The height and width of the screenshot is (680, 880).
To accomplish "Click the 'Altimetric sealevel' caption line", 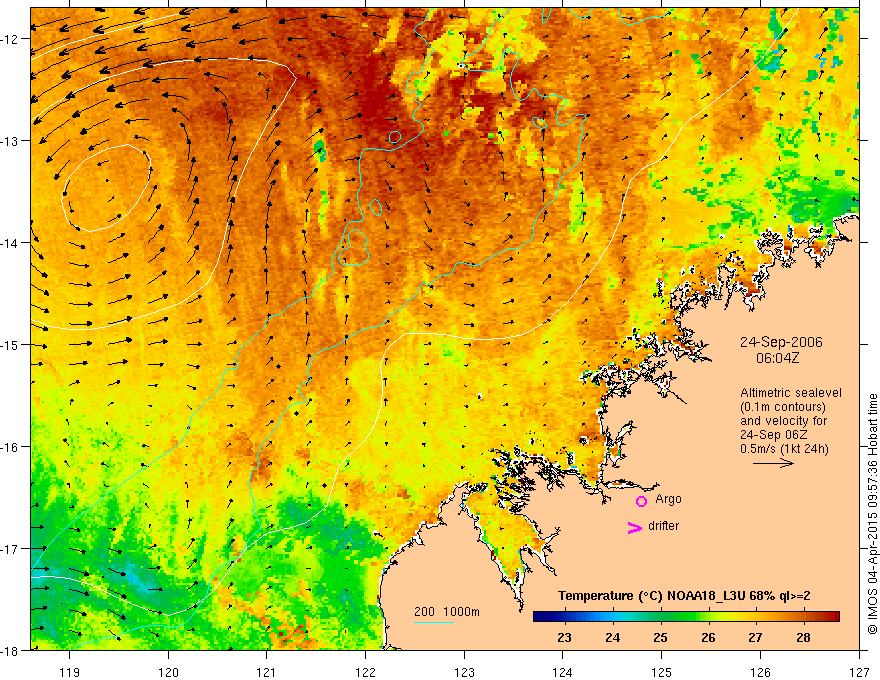I will click(x=791, y=393).
